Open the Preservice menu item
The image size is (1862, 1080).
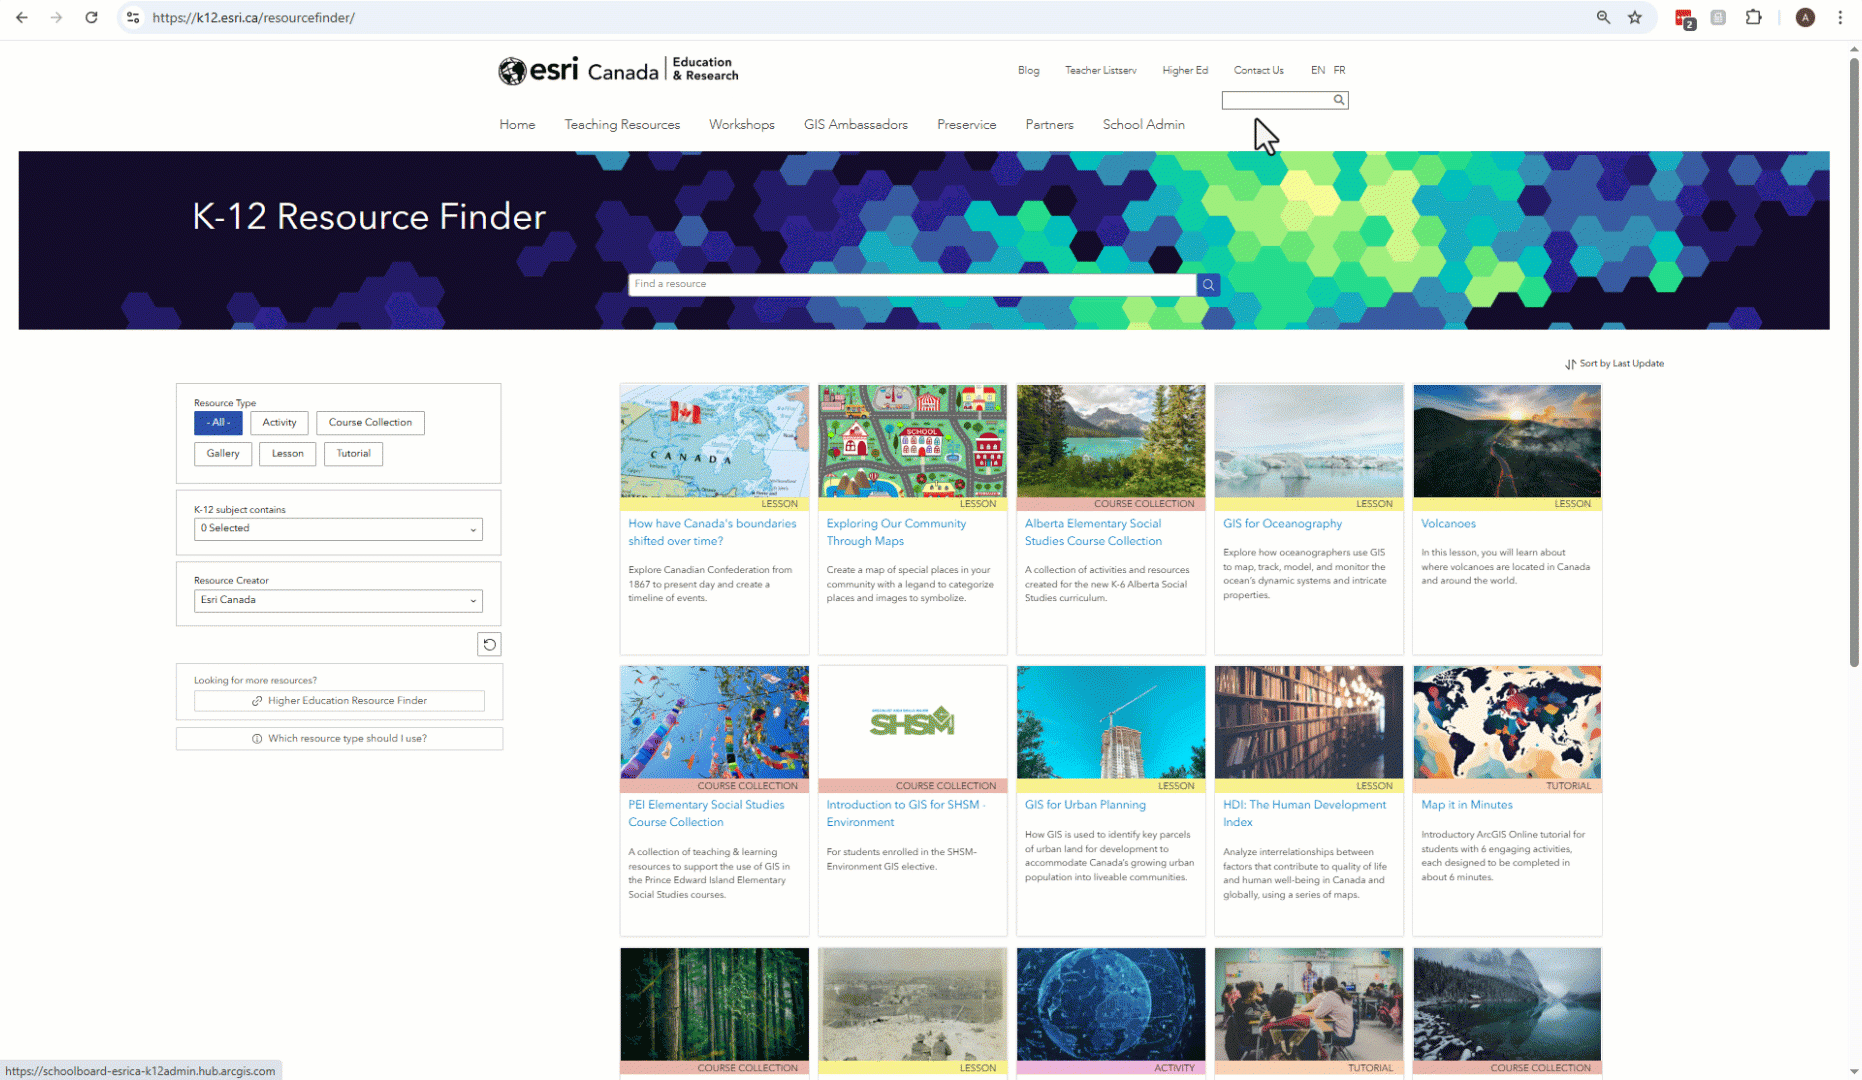coord(966,124)
